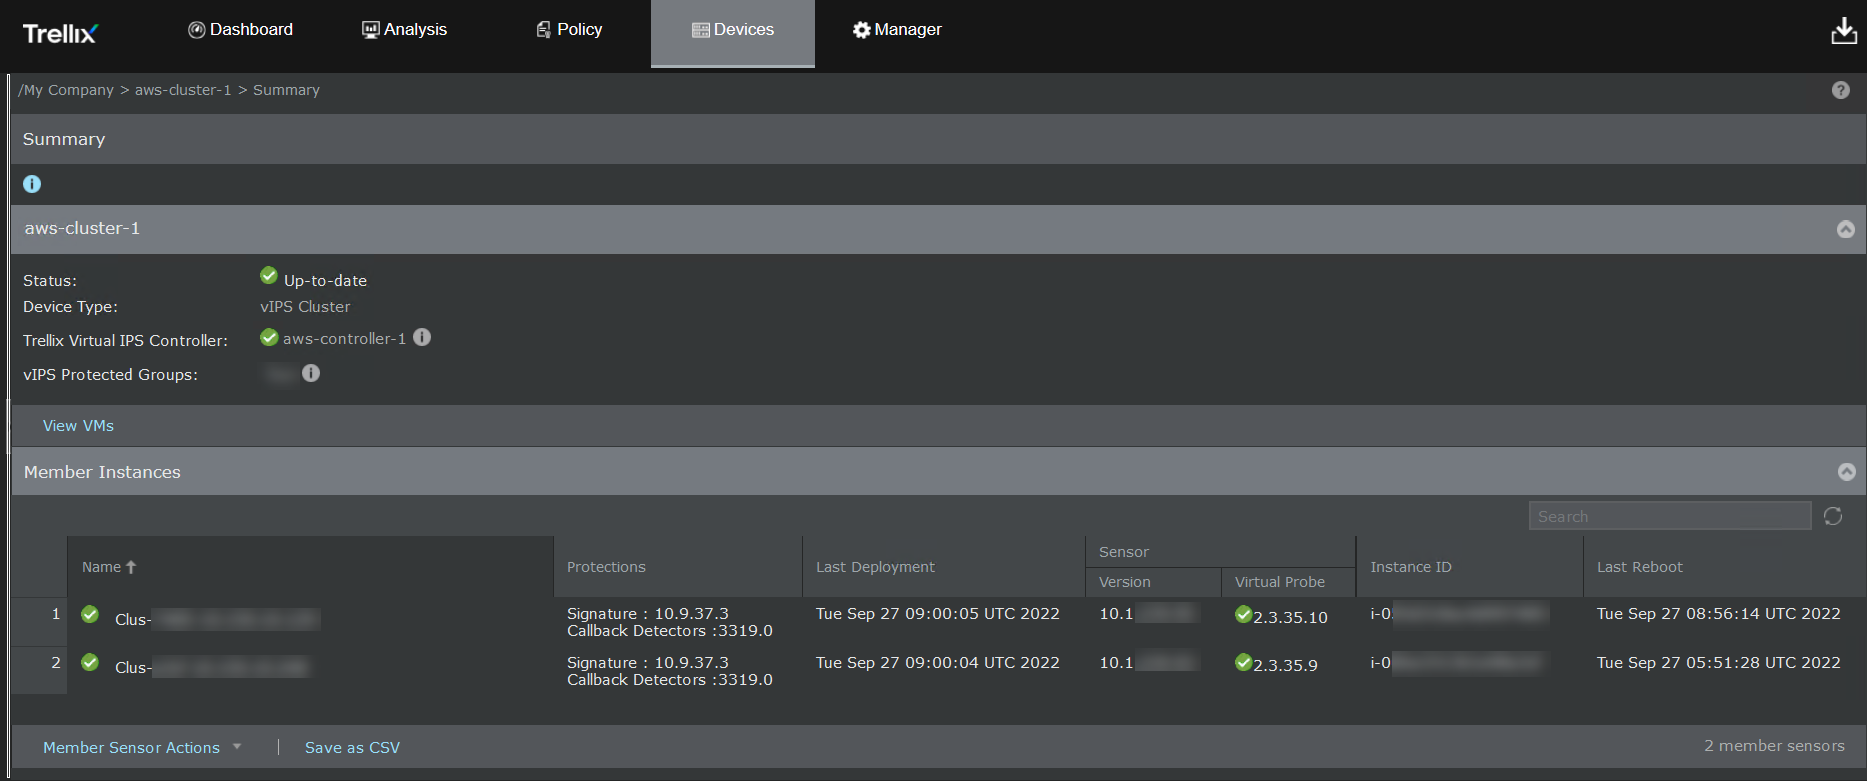Viewport: 1867px width, 781px height.
Task: Select the Devices tab
Action: coord(733,33)
